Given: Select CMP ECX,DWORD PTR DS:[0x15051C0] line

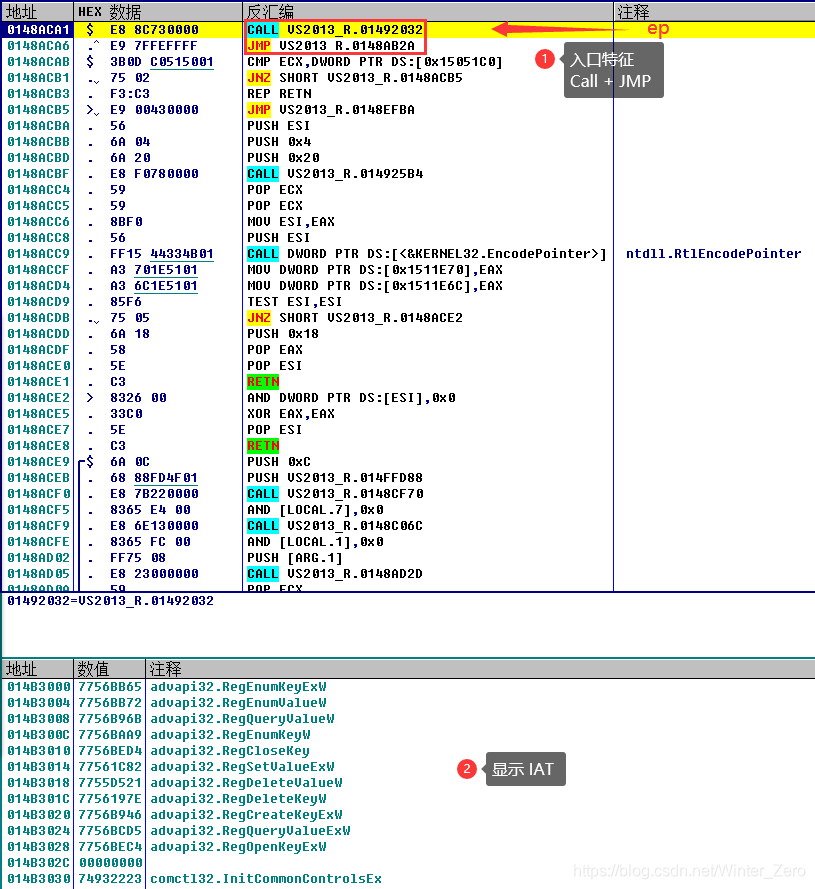Looking at the screenshot, I should tap(375, 61).
